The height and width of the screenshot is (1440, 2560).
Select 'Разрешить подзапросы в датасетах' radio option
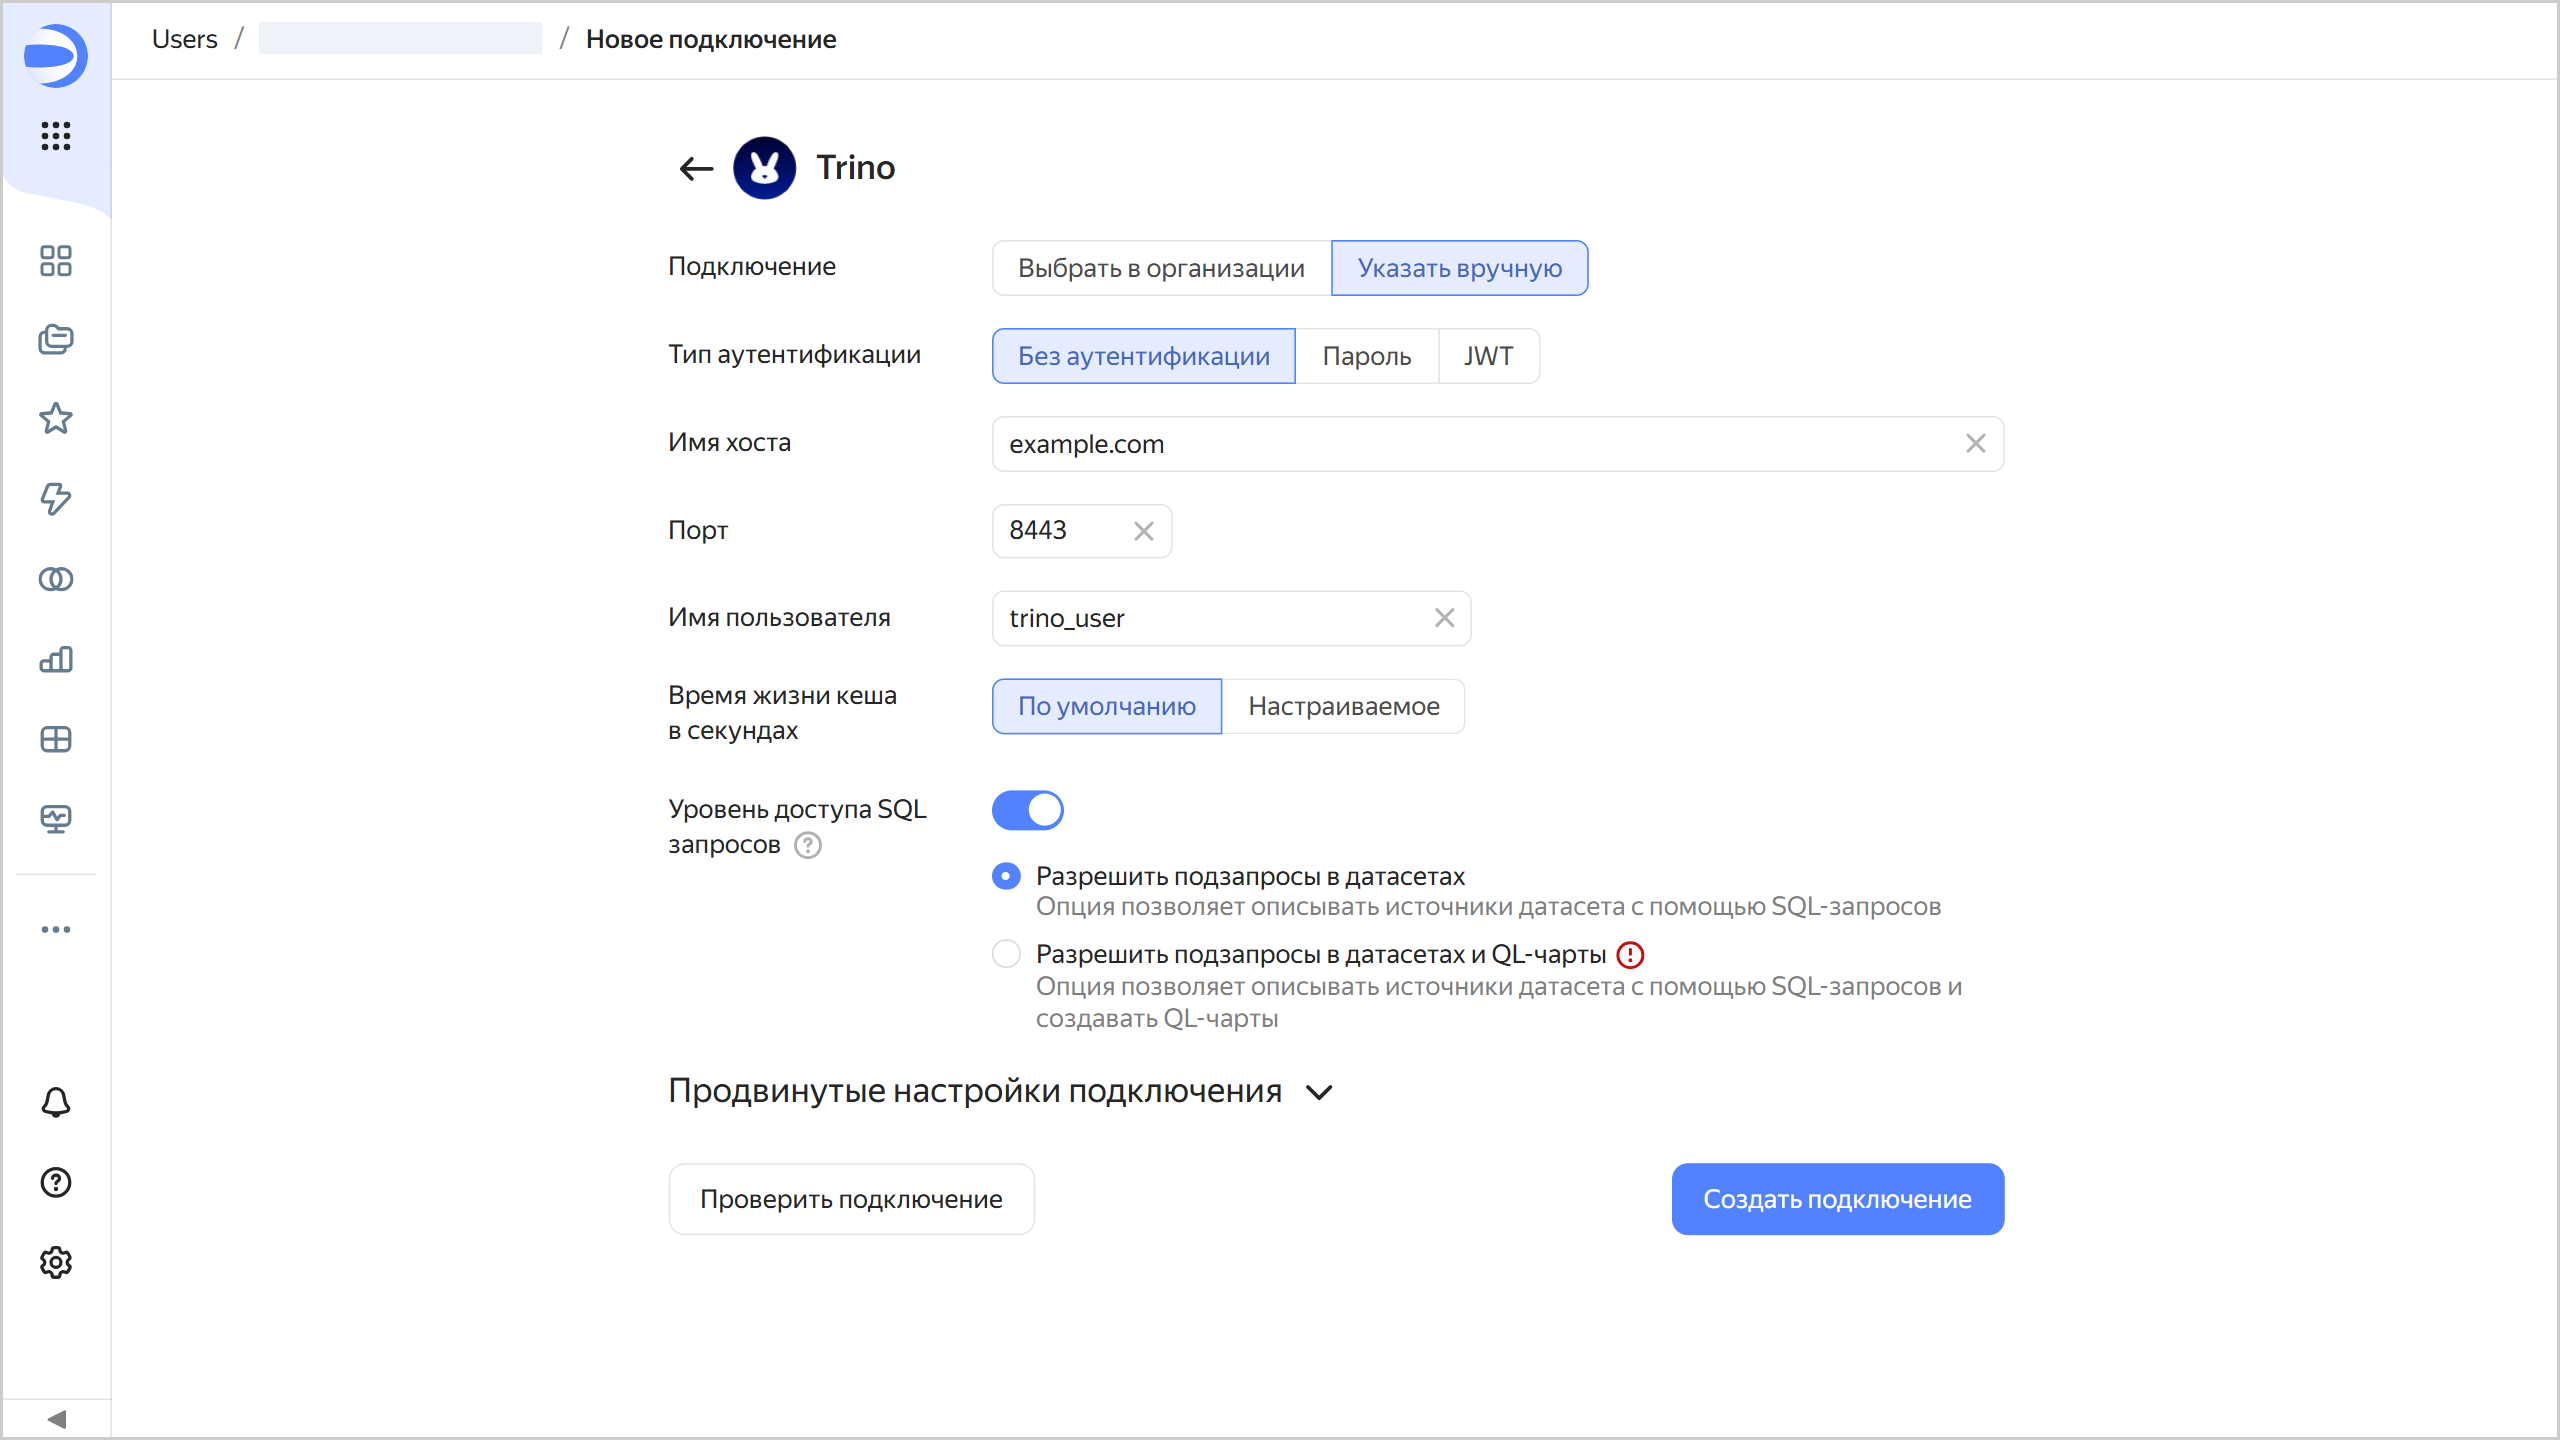pyautogui.click(x=1006, y=876)
